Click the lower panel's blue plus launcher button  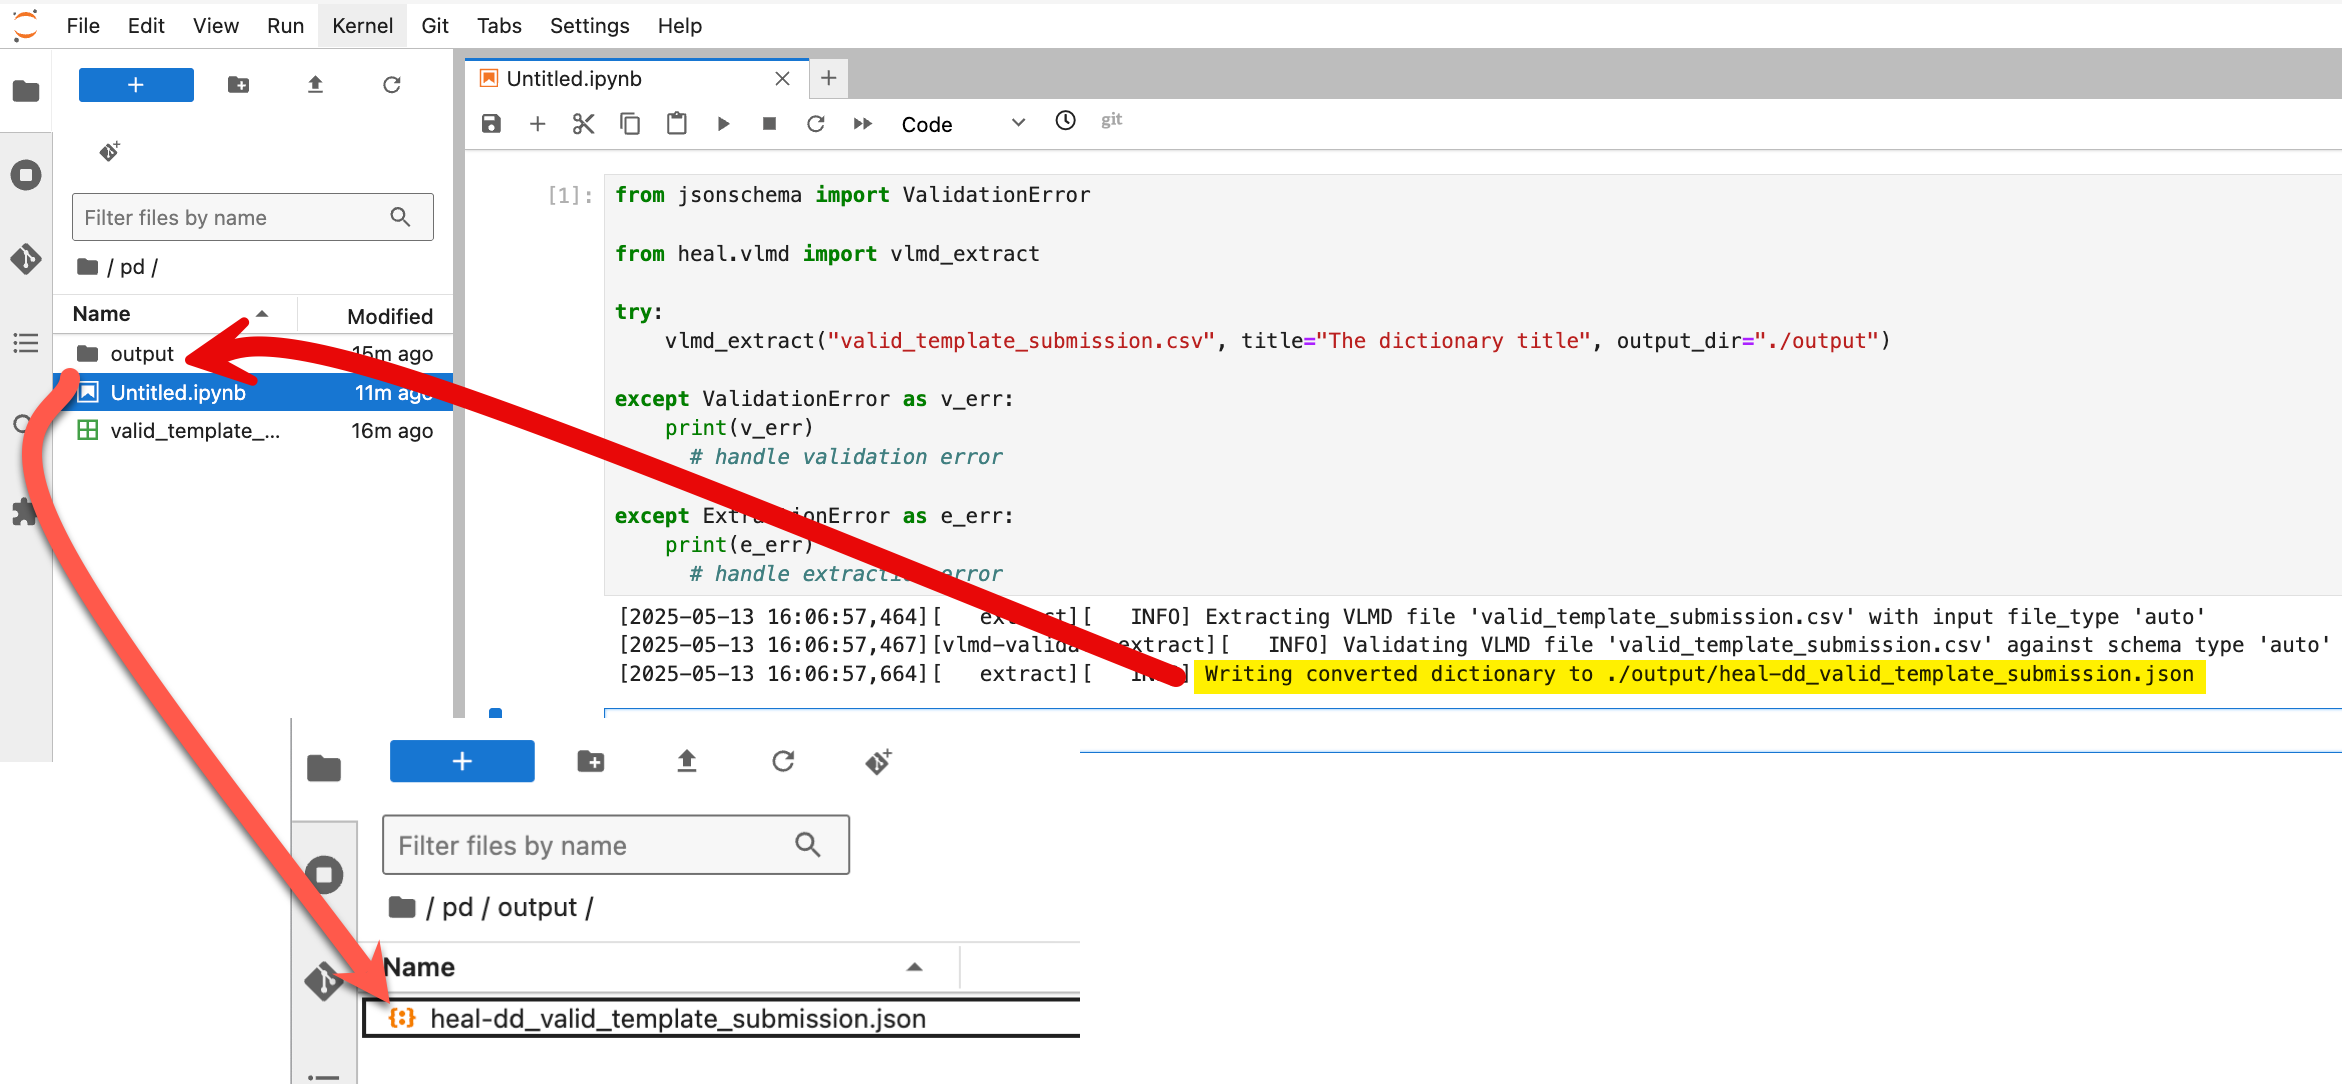(x=462, y=761)
